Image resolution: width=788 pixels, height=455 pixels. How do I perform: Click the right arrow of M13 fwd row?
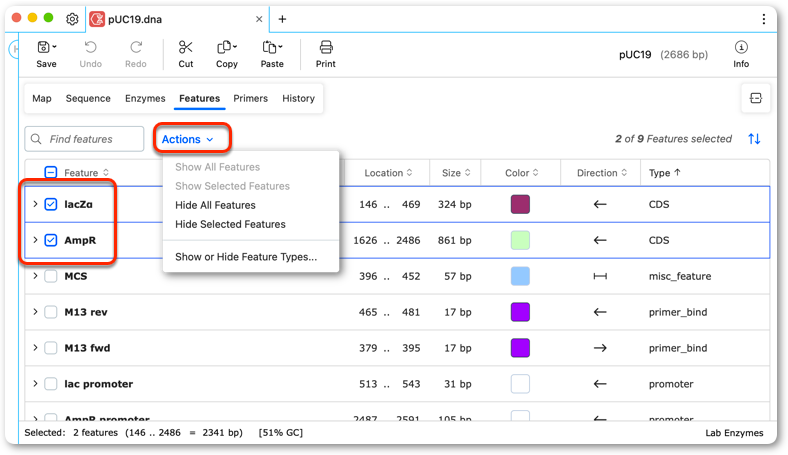tap(600, 348)
